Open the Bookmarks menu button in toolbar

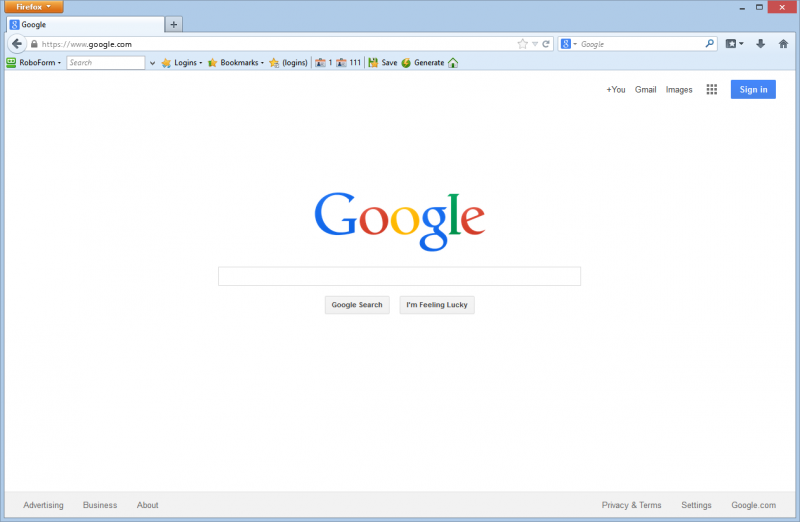click(734, 44)
